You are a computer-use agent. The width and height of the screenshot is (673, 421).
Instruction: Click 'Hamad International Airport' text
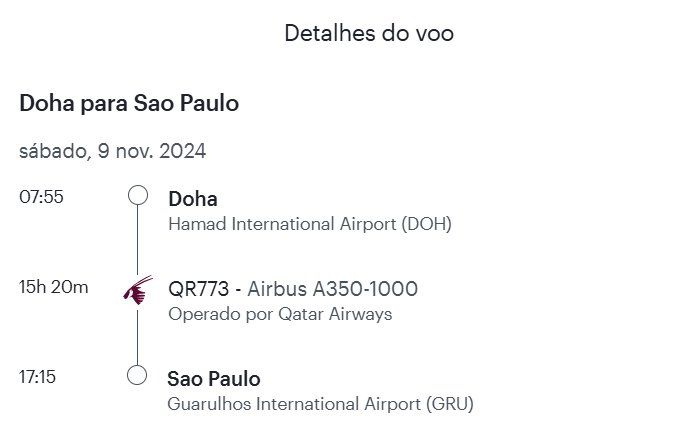tap(283, 224)
